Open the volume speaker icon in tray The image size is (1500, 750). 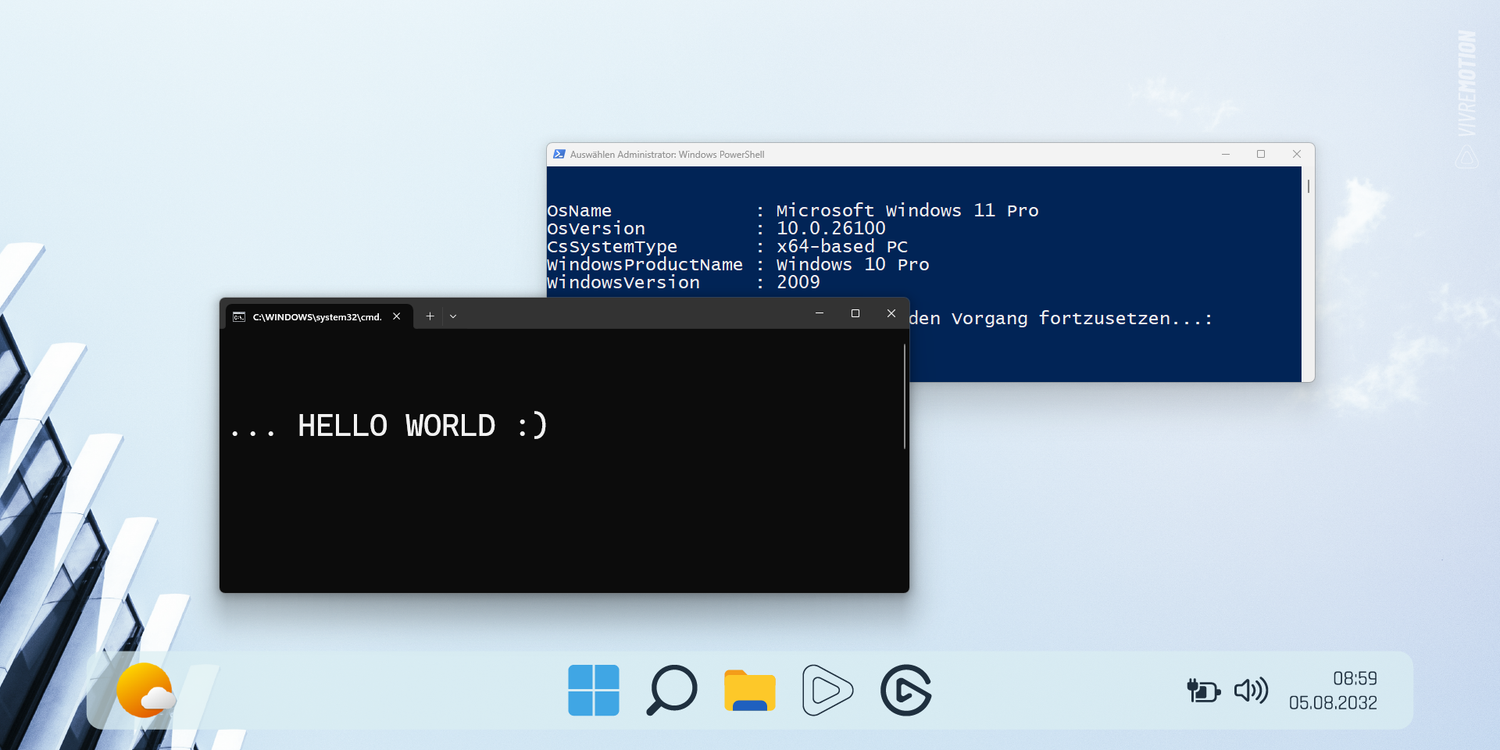tap(1251, 690)
